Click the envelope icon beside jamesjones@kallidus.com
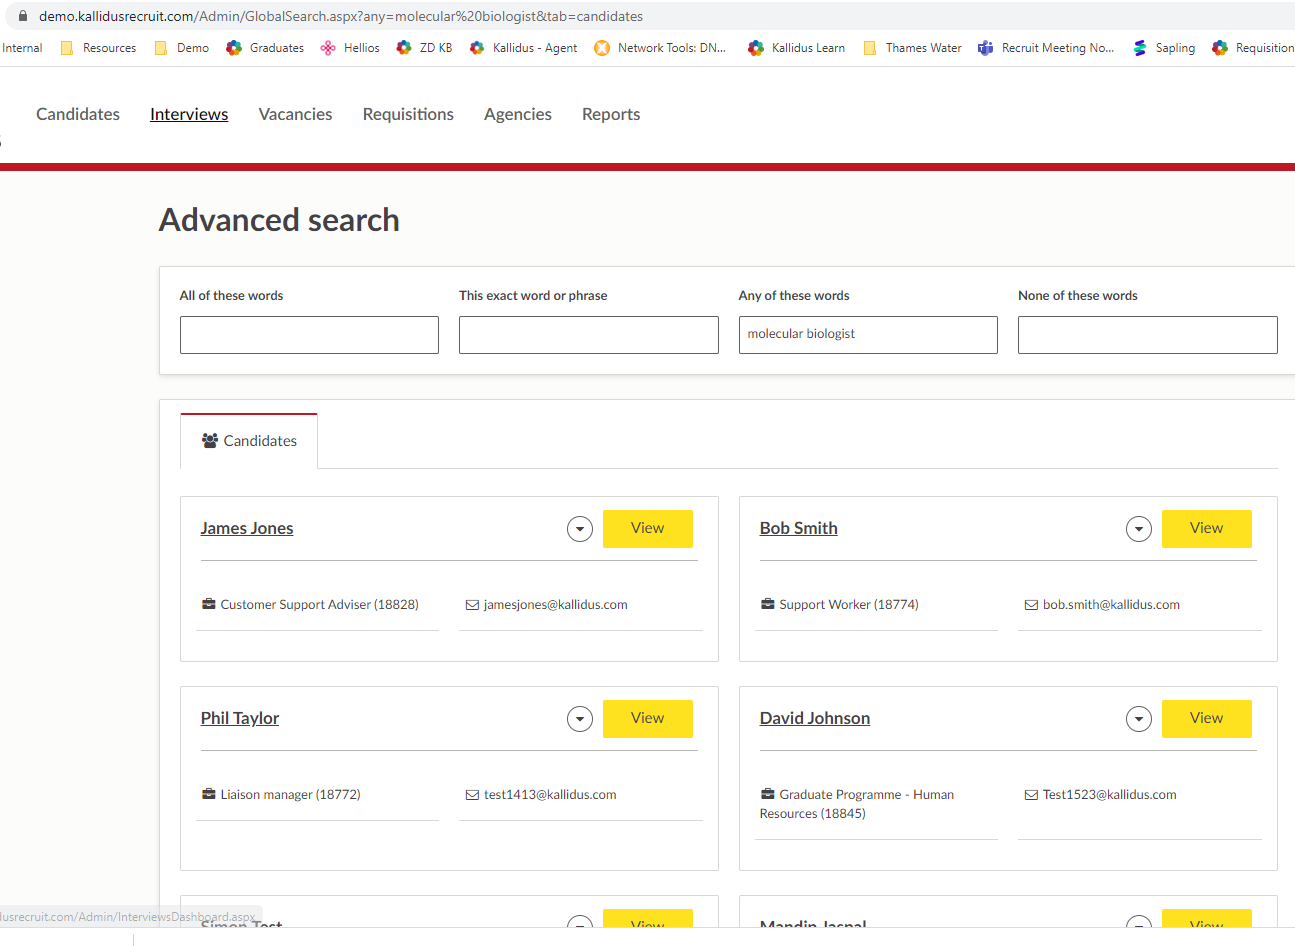Screen dimensions: 1295x946 click(472, 605)
